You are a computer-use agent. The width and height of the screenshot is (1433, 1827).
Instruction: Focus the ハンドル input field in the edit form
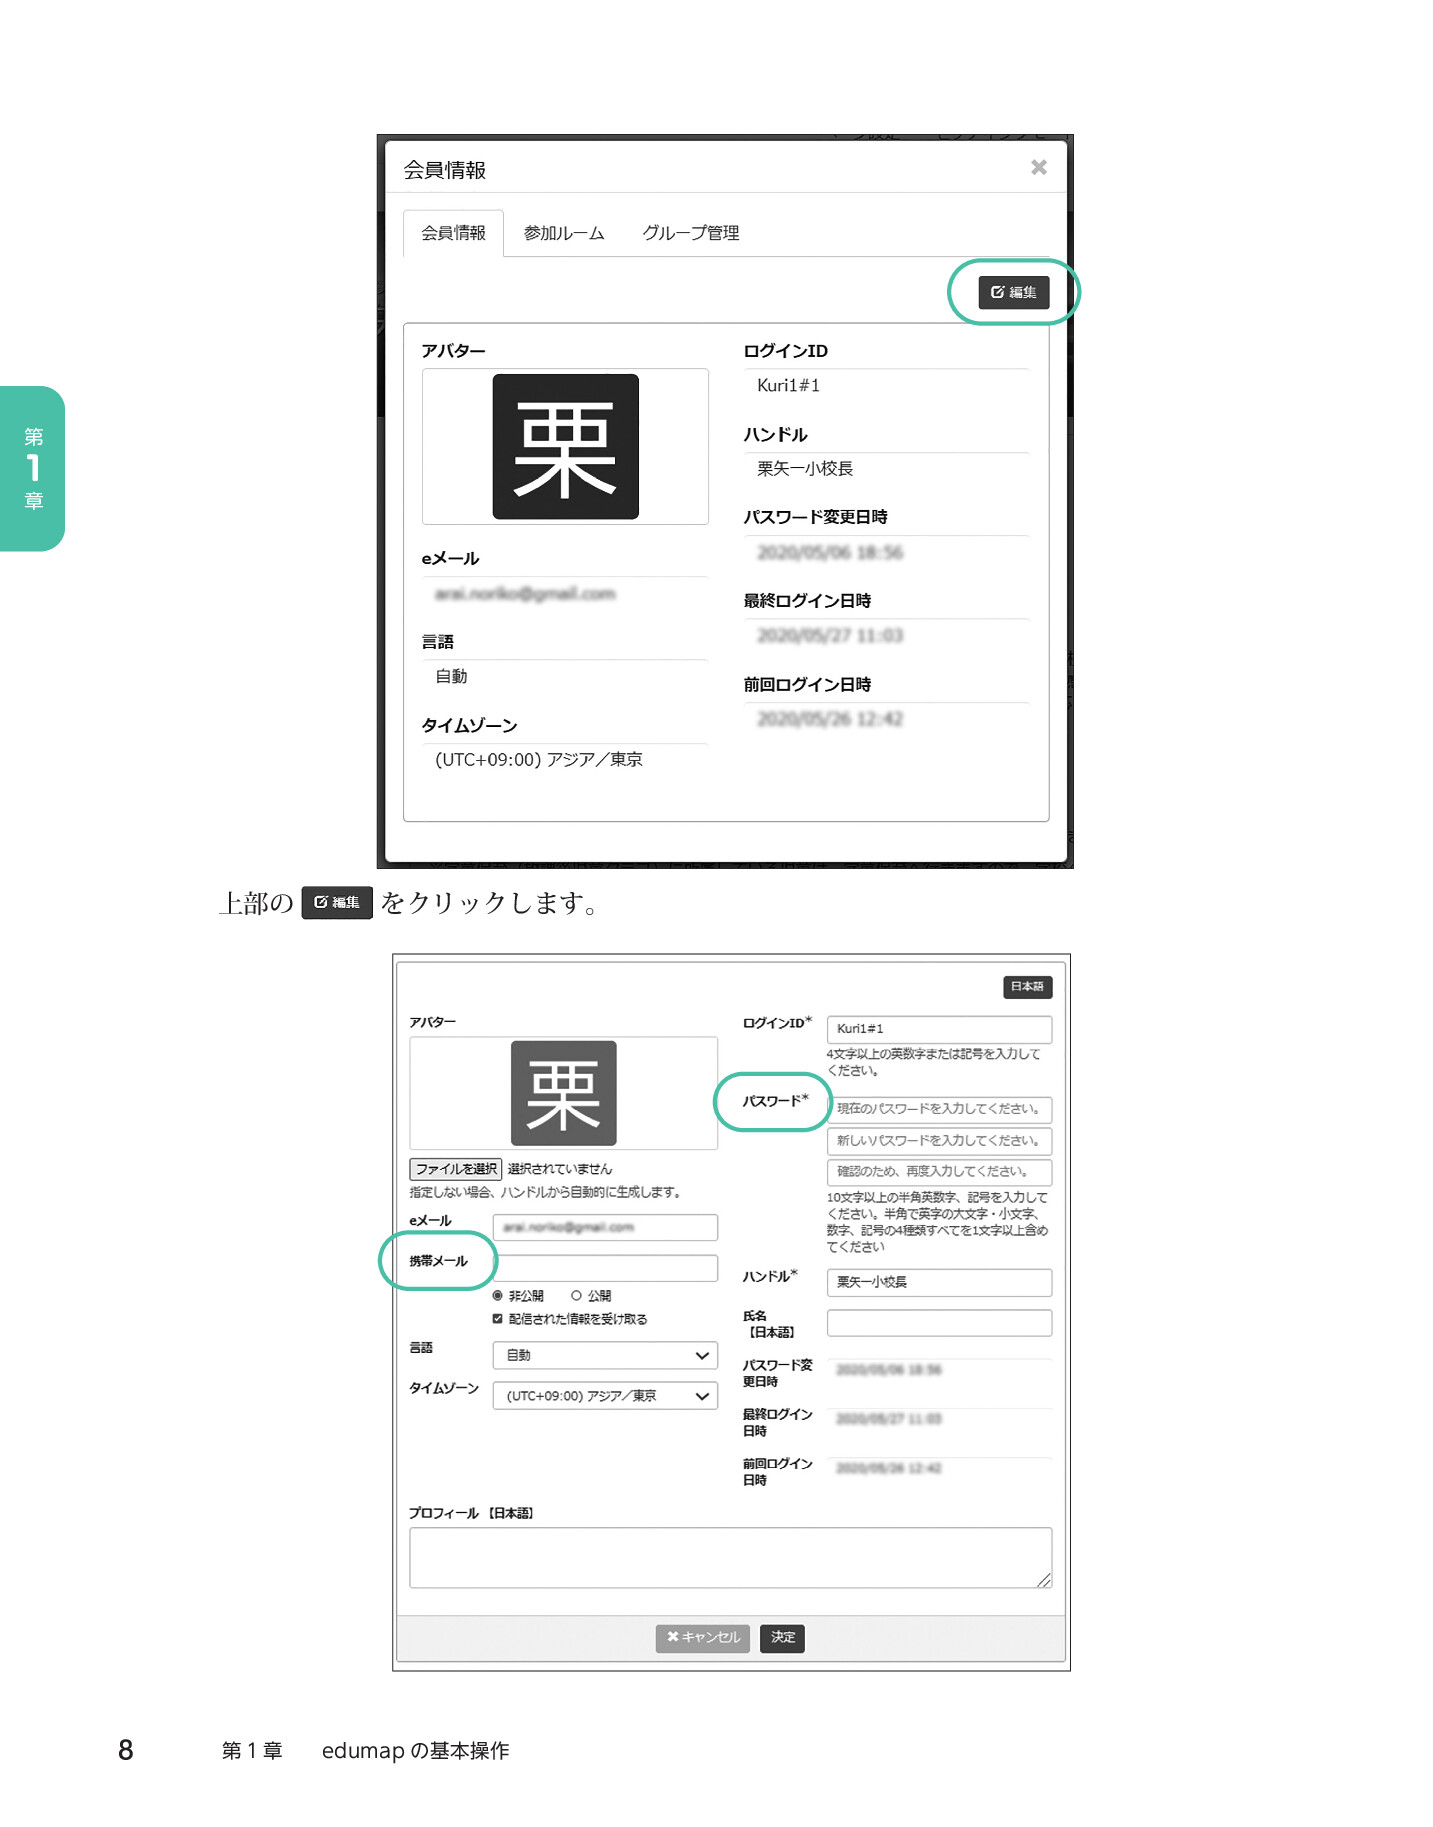tap(939, 1282)
